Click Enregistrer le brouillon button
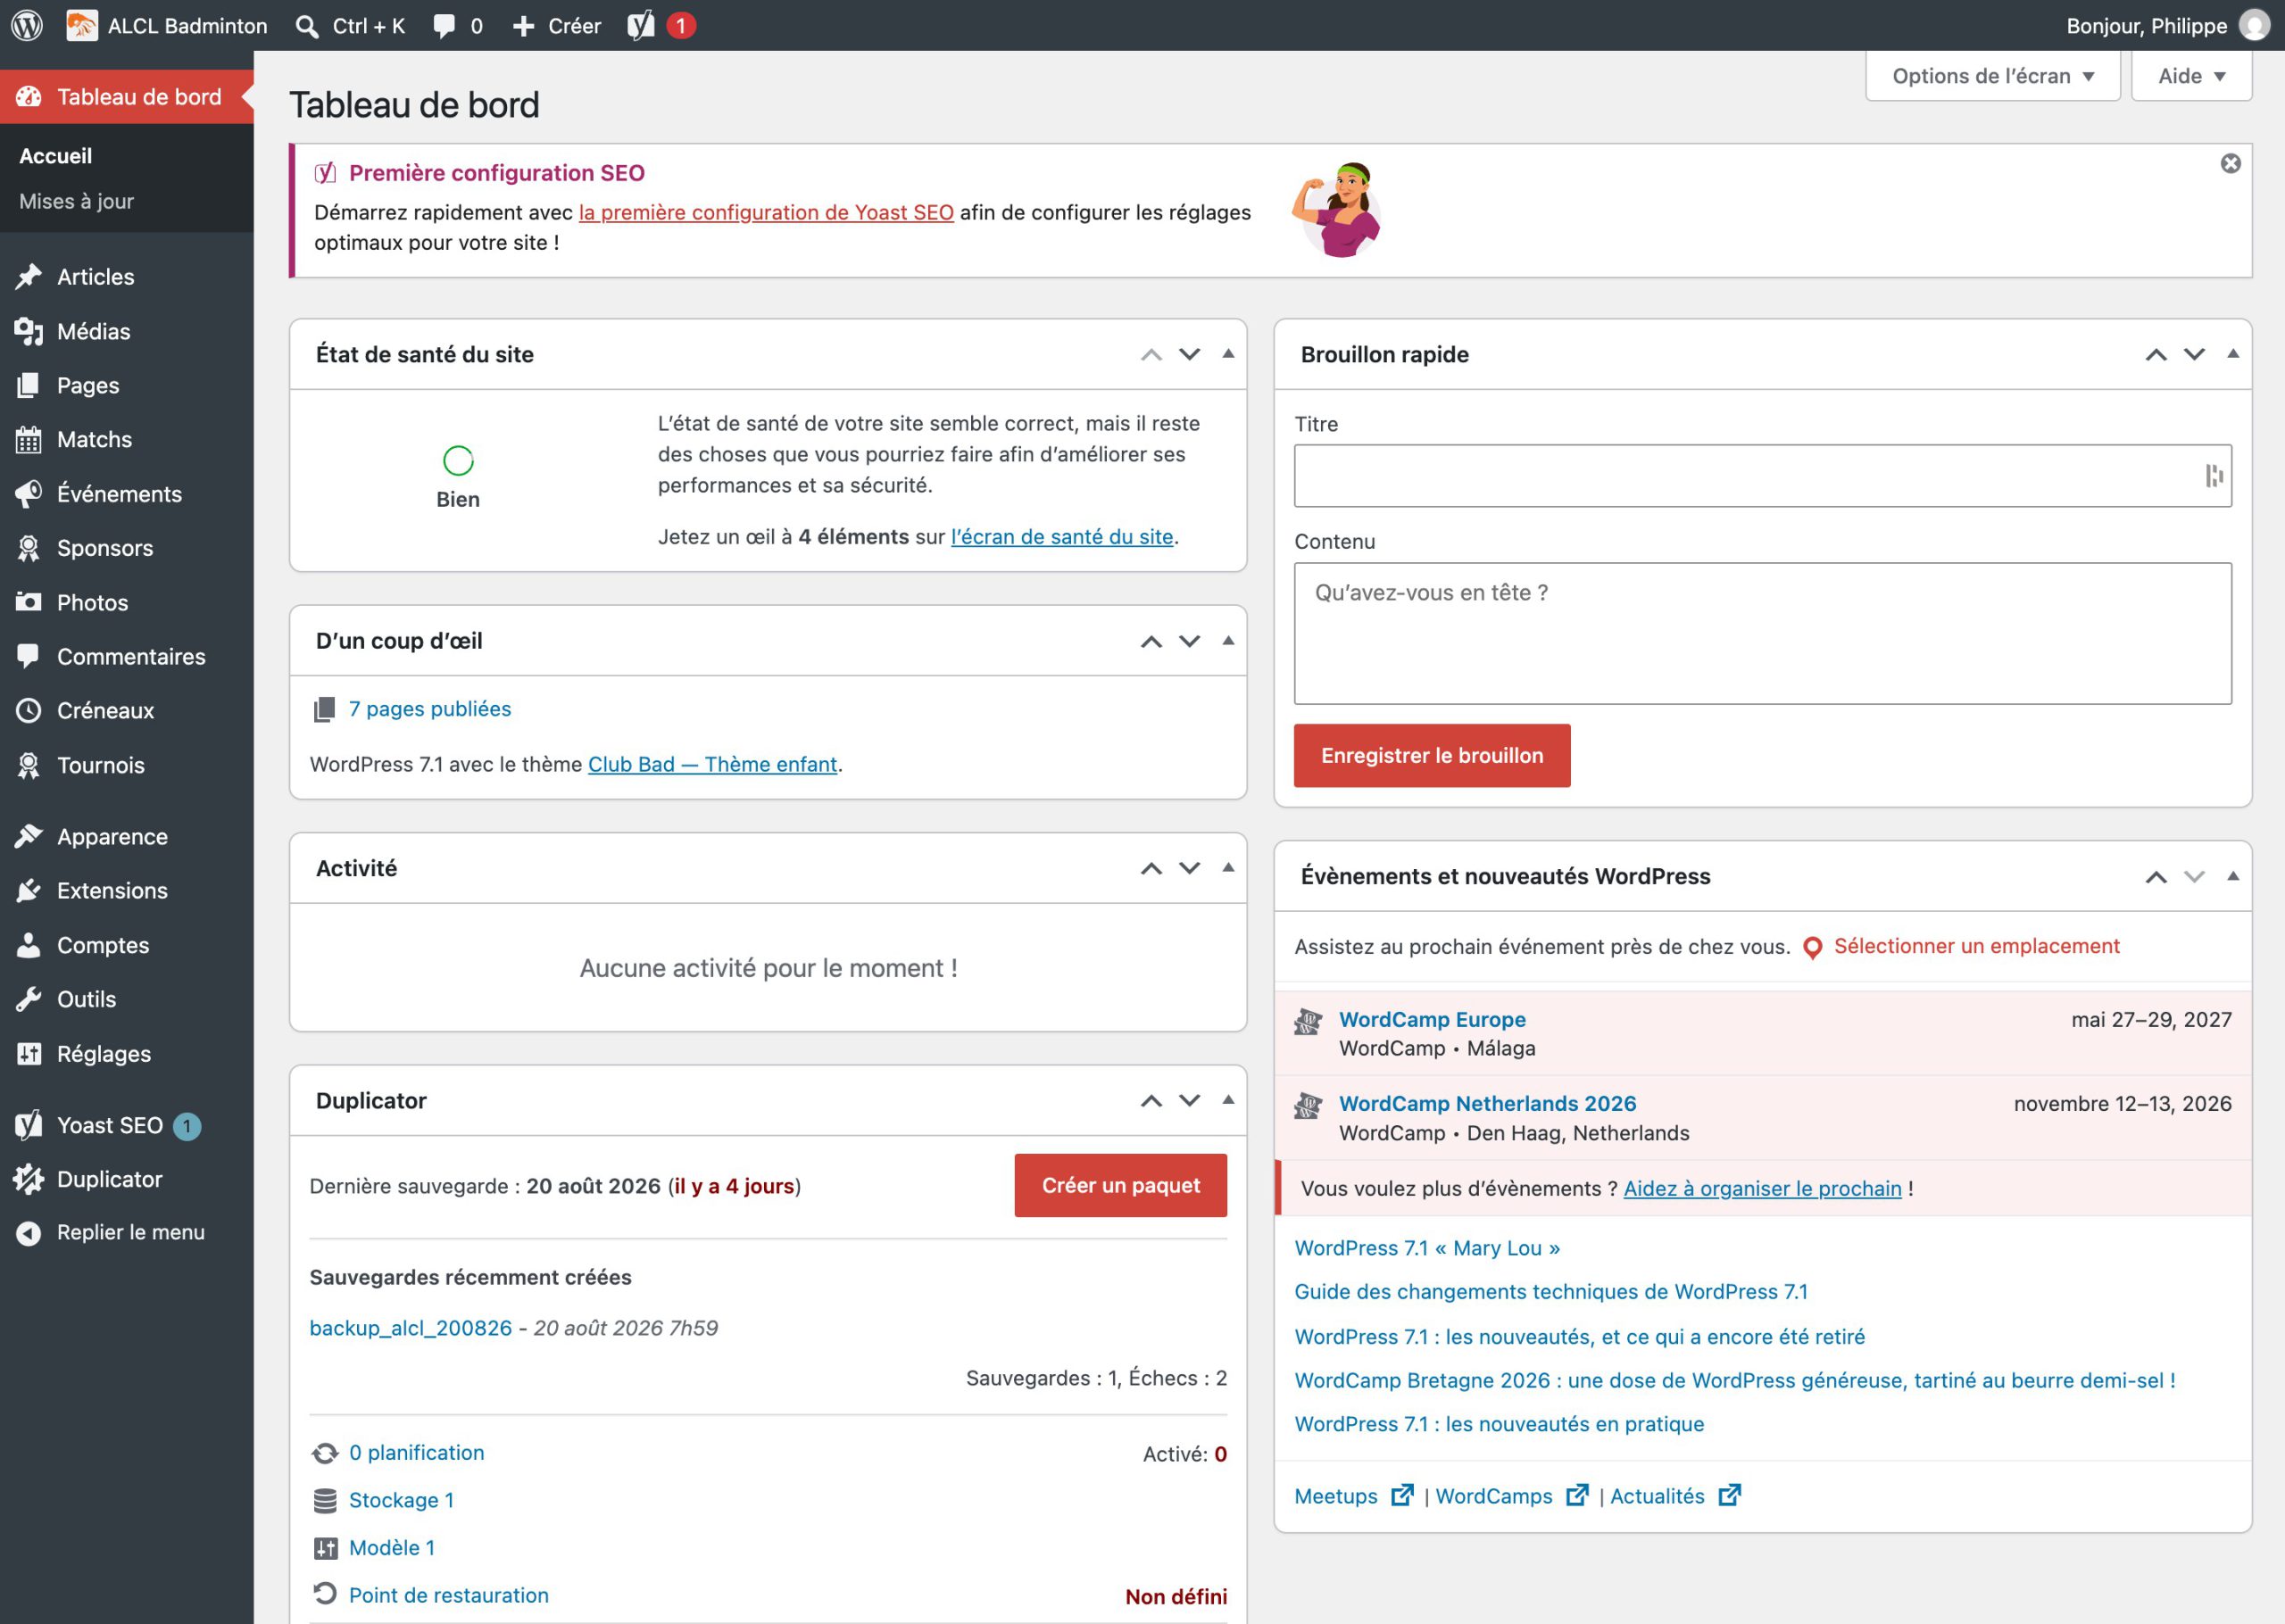The image size is (2285, 1624). (x=1431, y=755)
